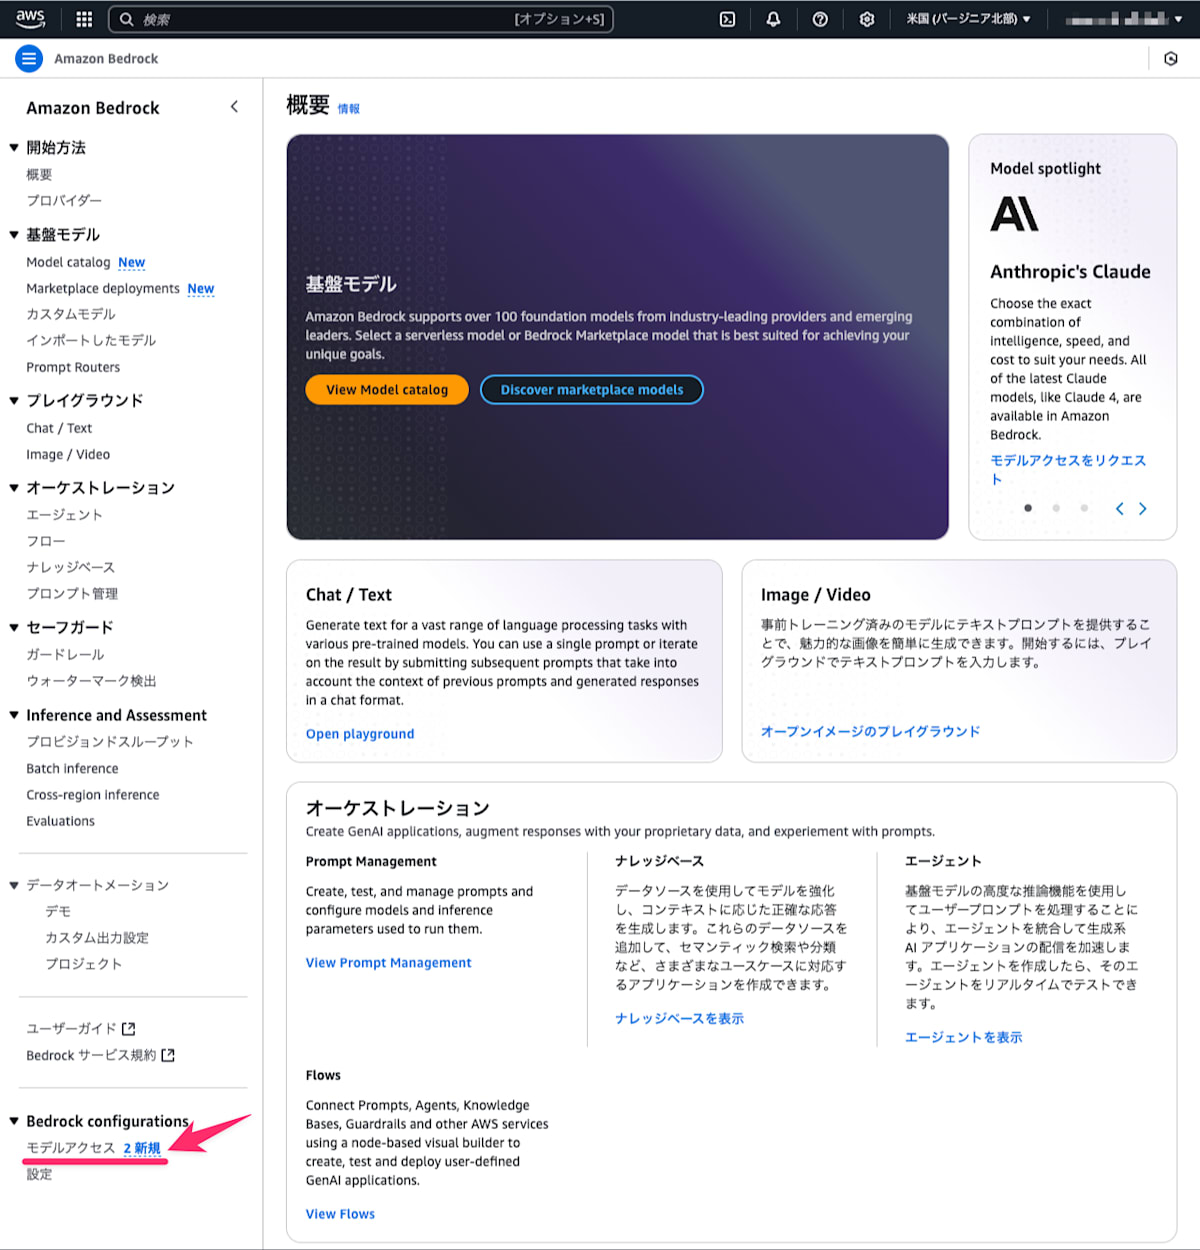Click ナレッジベースを表示 link

tap(679, 1018)
